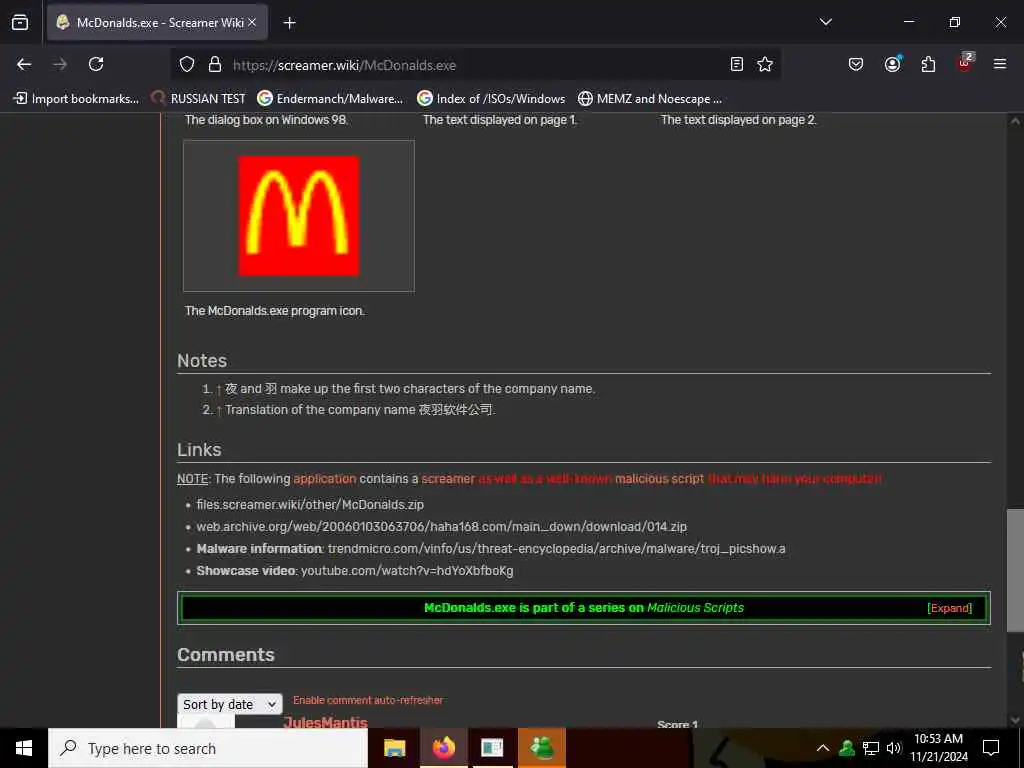Show hidden system tray icons

823,748
